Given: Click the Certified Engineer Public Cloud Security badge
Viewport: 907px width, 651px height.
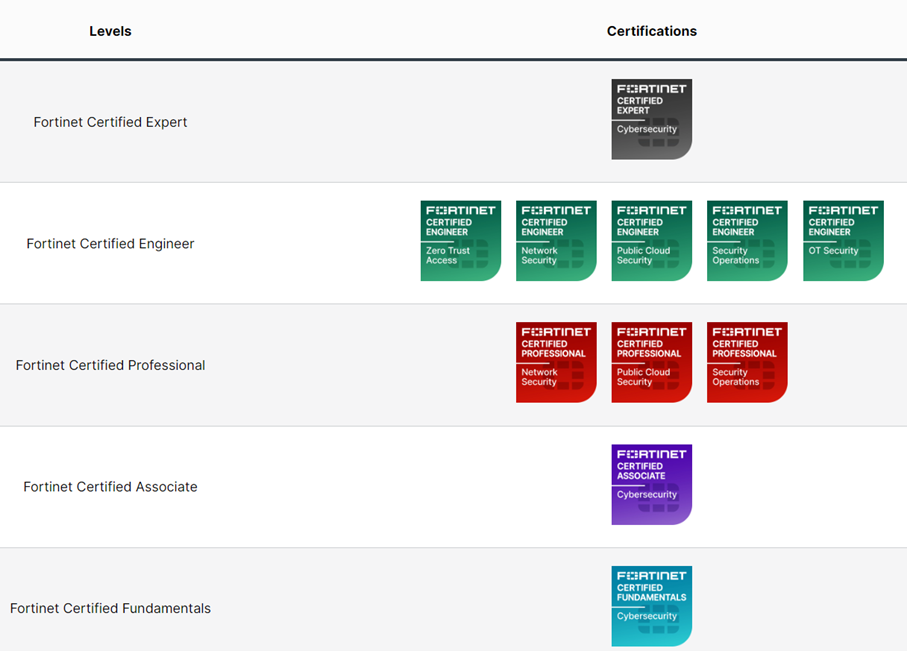Looking at the screenshot, I should click(x=651, y=241).
